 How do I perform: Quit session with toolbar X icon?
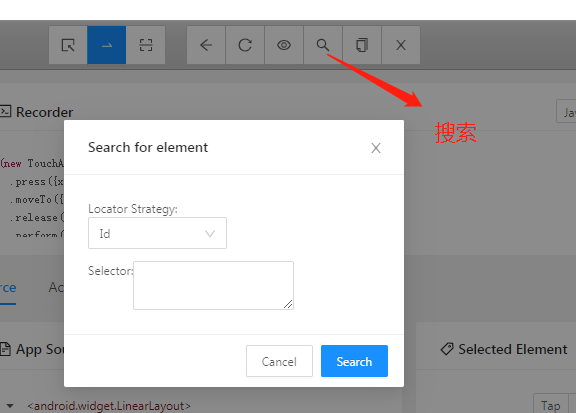401,45
